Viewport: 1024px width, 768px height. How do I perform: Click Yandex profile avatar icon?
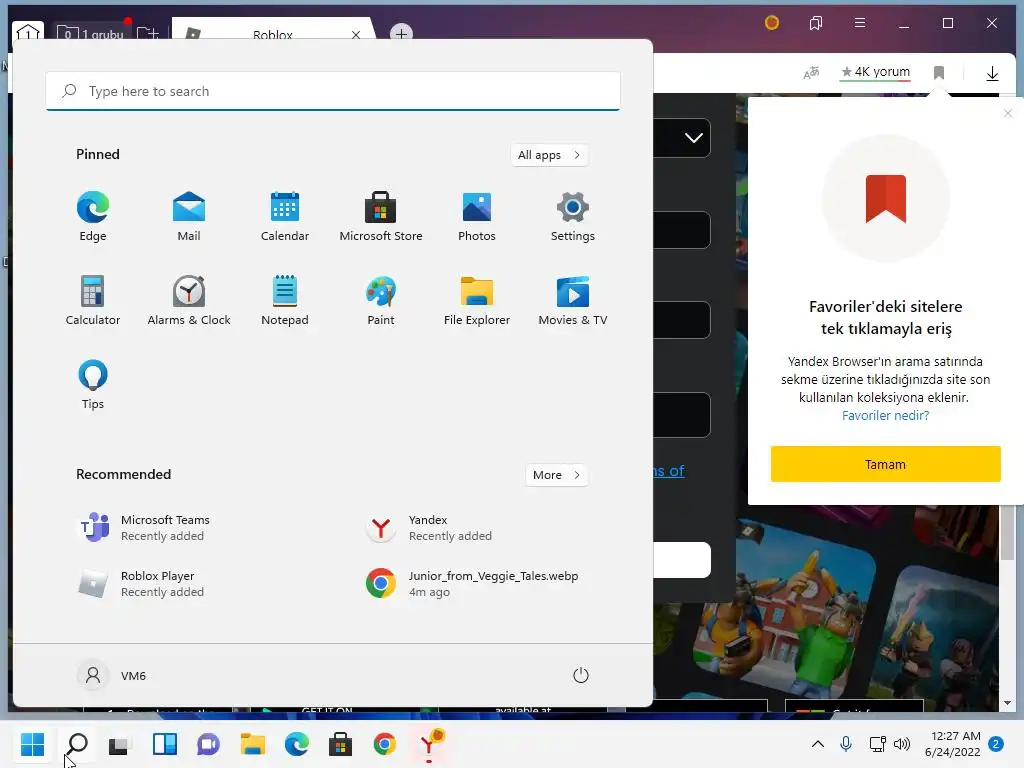point(771,23)
